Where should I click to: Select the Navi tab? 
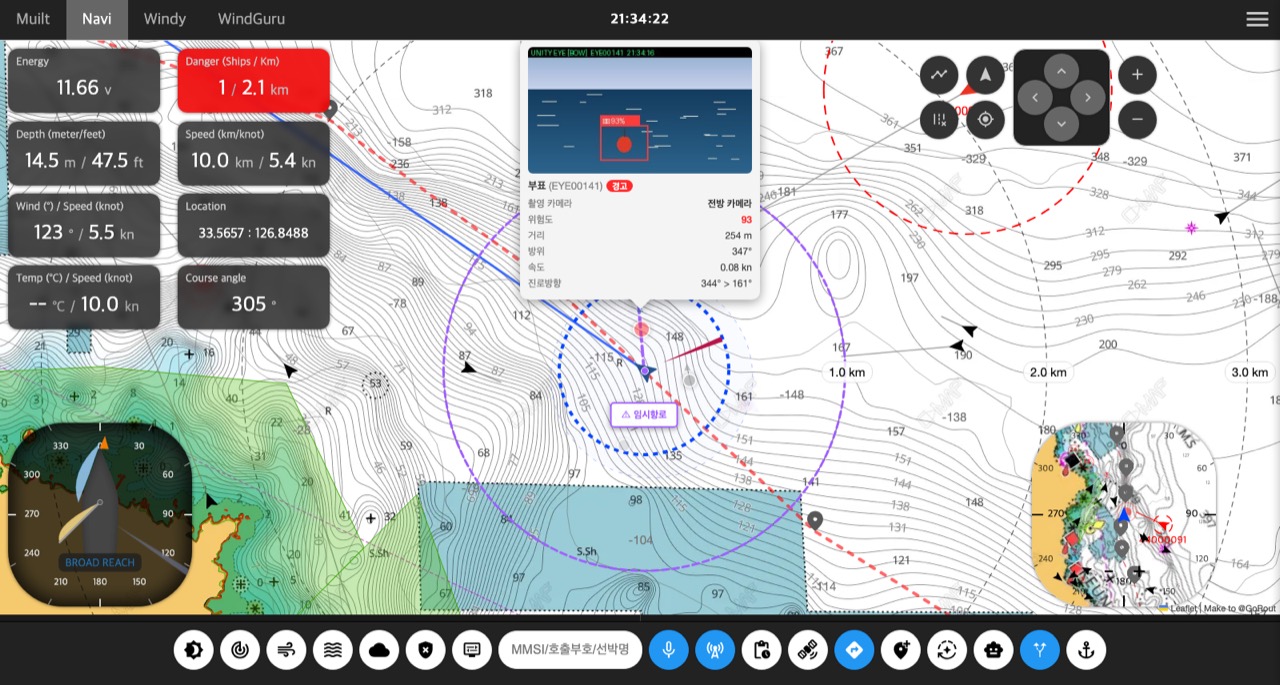97,19
